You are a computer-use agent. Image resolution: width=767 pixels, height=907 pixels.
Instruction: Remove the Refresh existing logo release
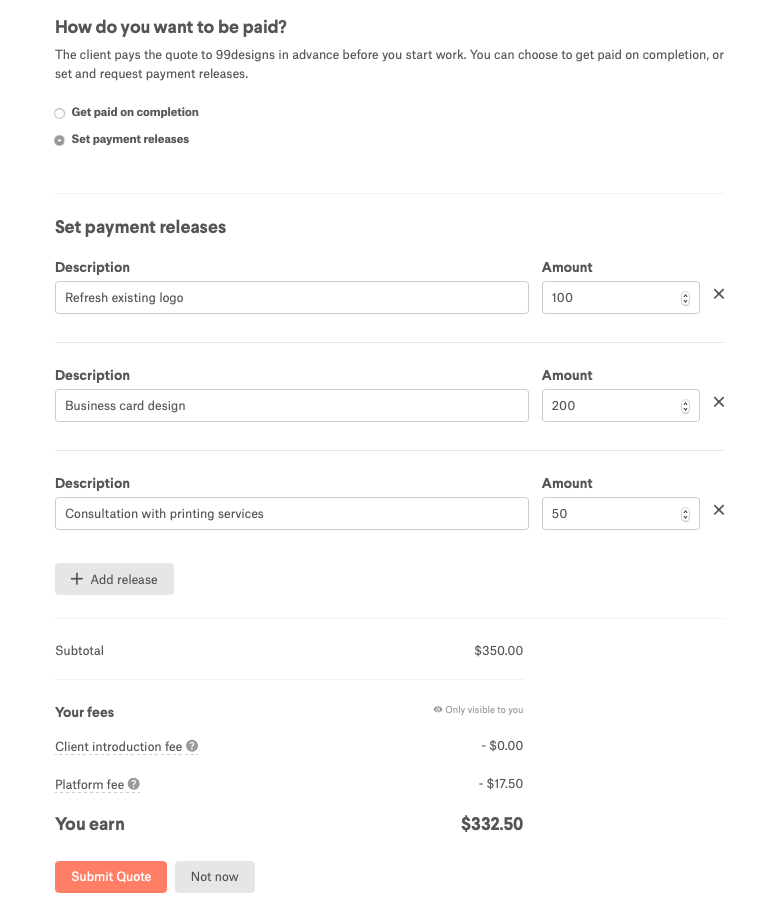[x=718, y=294]
